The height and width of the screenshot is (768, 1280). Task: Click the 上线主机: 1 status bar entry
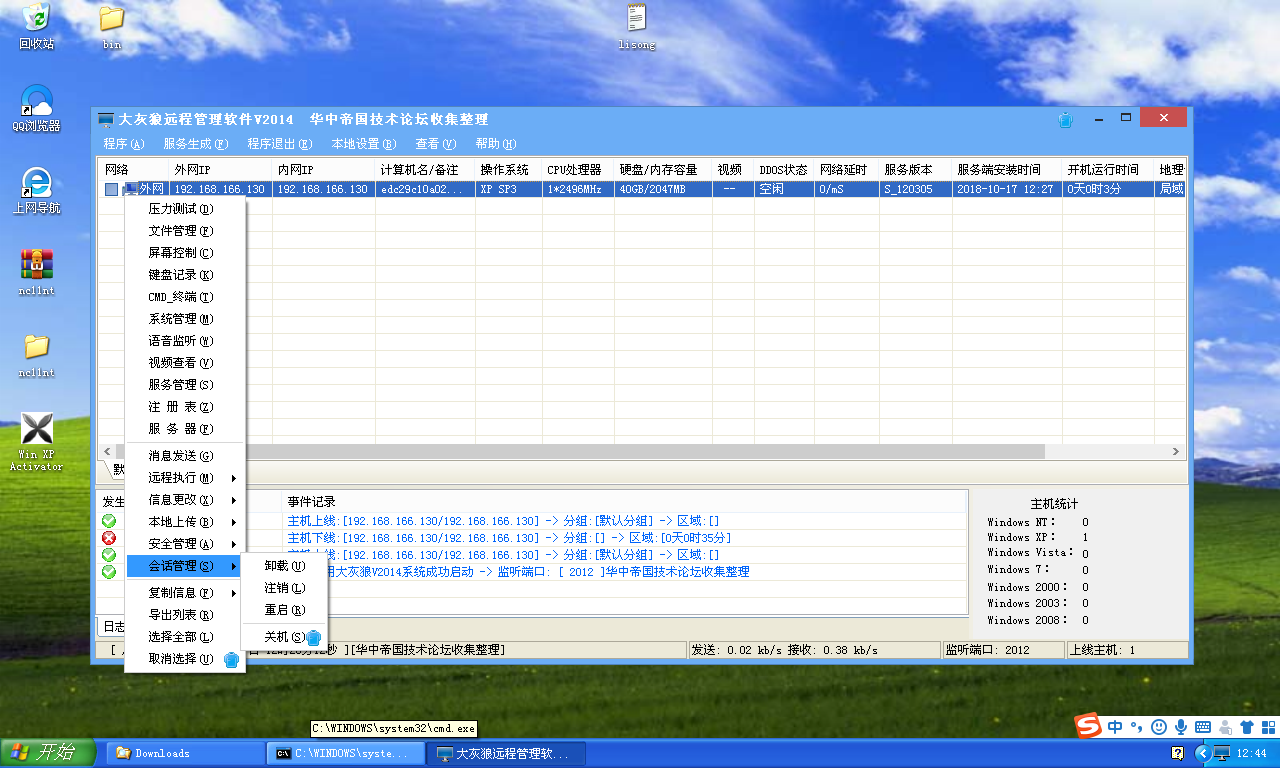(x=1127, y=650)
